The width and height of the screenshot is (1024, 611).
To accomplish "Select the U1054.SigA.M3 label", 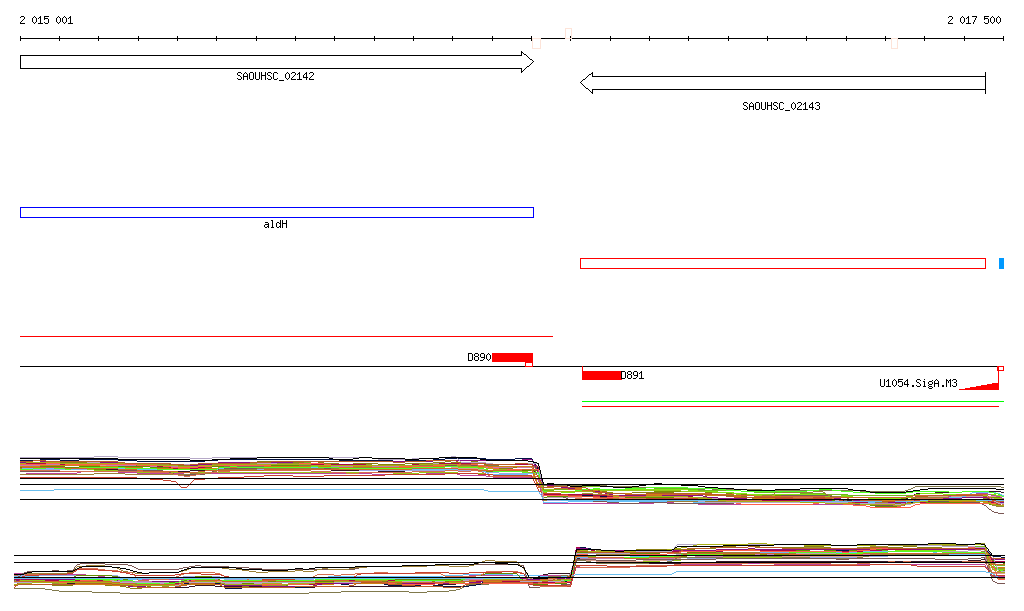I will pyautogui.click(x=918, y=383).
